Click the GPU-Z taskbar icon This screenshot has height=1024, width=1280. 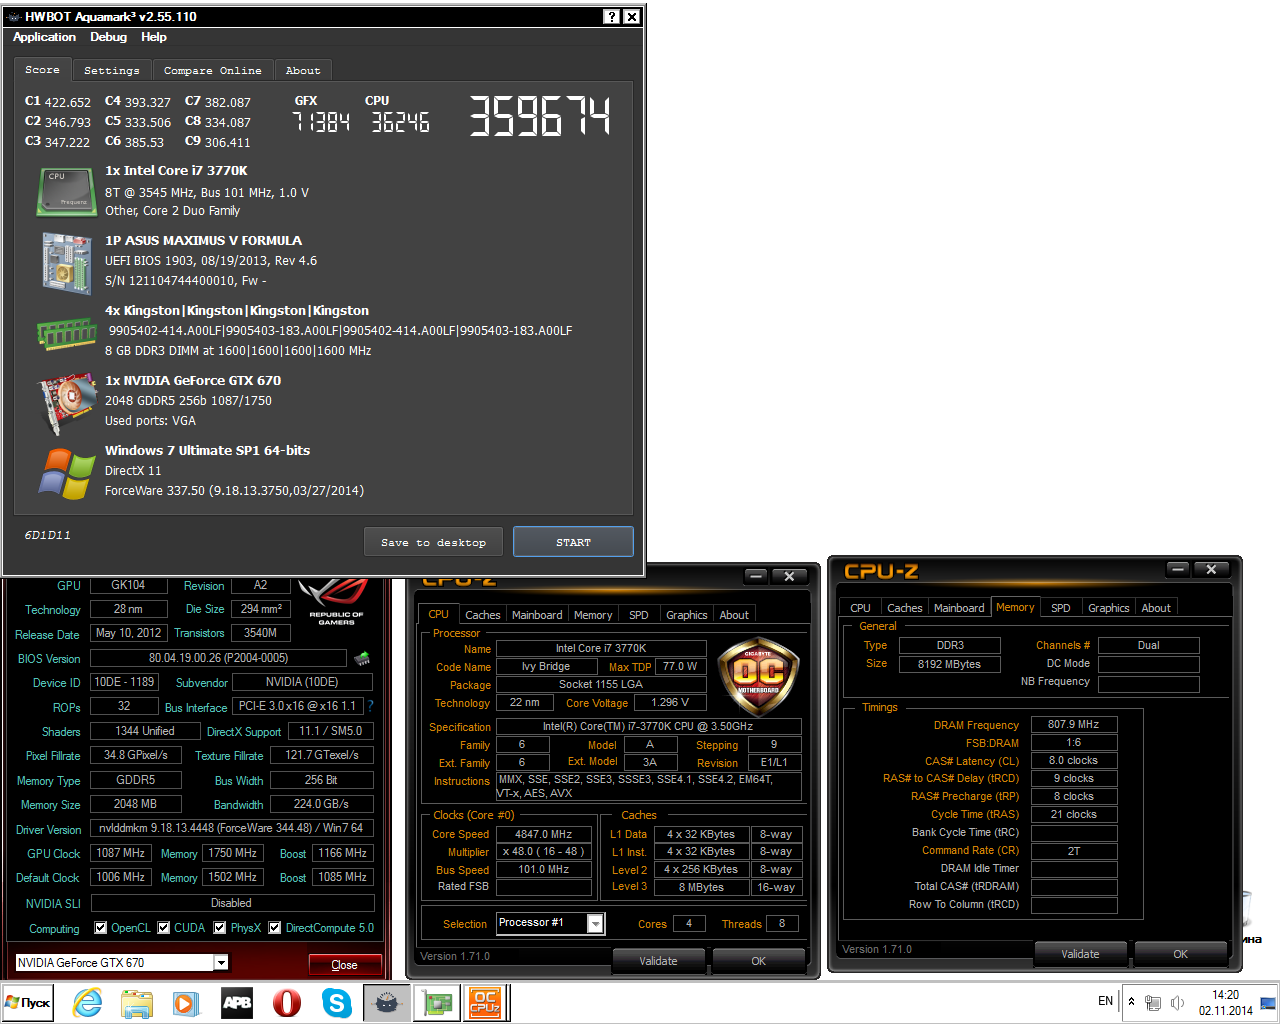[436, 1003]
